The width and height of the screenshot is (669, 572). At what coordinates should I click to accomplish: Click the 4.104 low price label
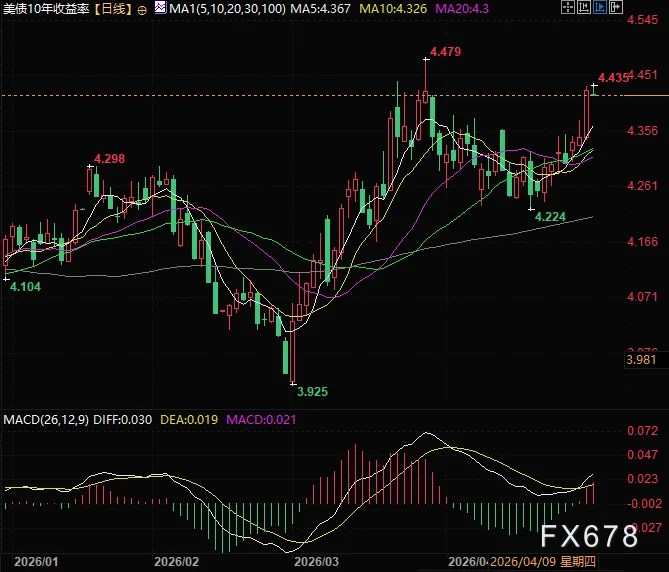(25, 287)
